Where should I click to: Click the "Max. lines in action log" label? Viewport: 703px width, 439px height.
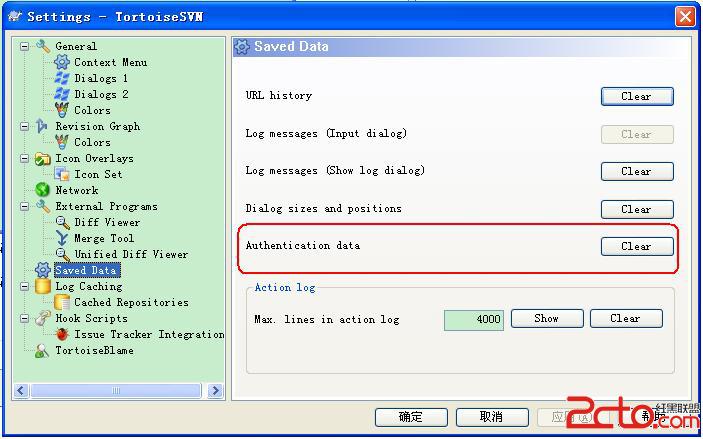(326, 320)
